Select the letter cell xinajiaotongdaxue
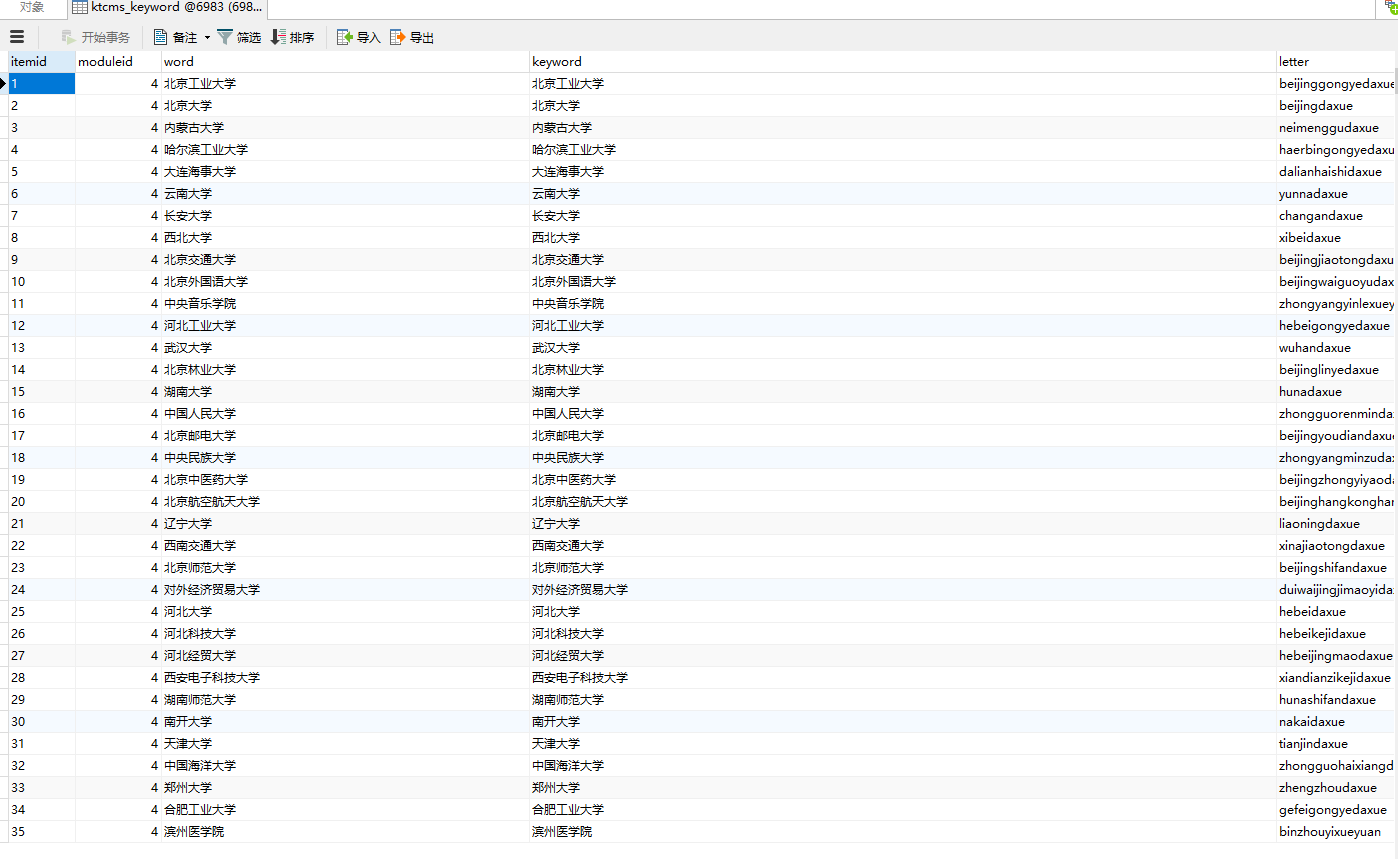 coord(1336,546)
